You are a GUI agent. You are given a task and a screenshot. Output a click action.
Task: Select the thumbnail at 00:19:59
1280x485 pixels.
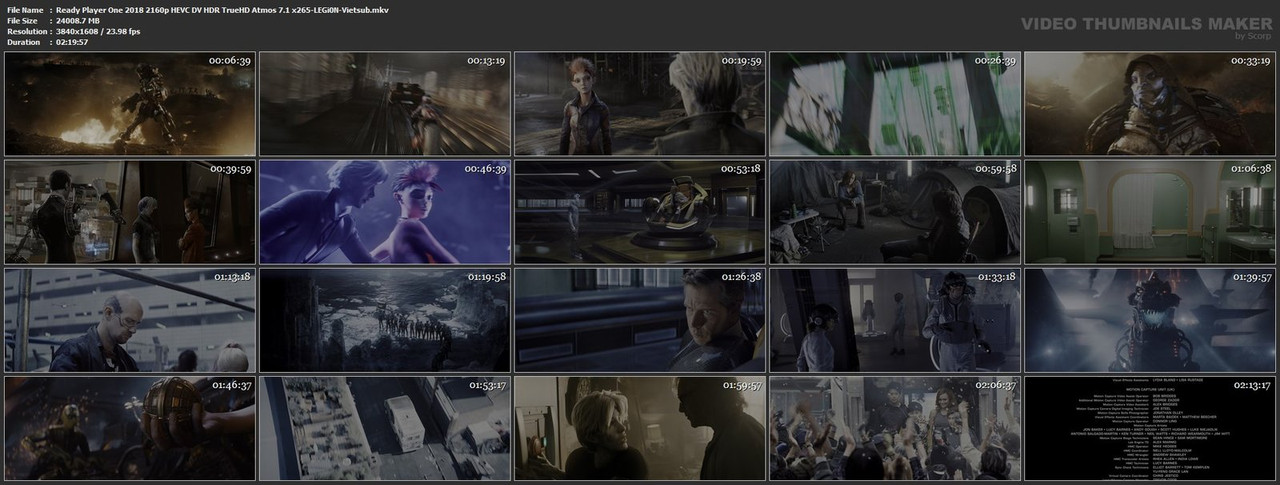click(x=640, y=103)
